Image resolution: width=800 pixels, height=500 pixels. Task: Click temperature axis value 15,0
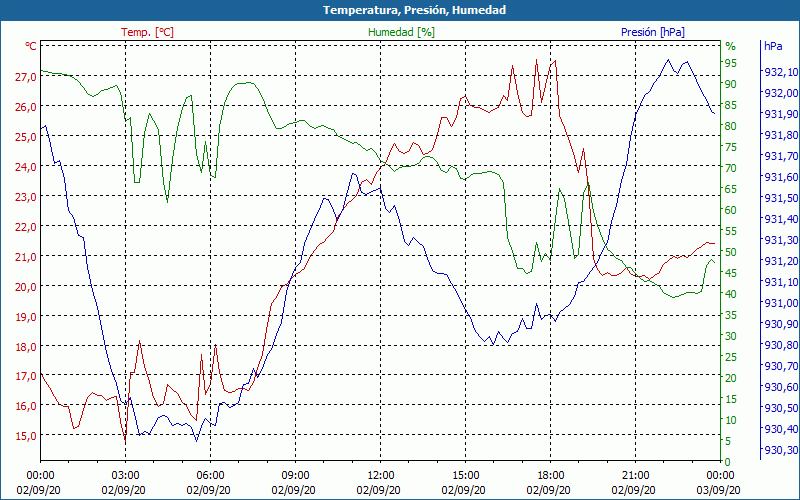point(26,436)
